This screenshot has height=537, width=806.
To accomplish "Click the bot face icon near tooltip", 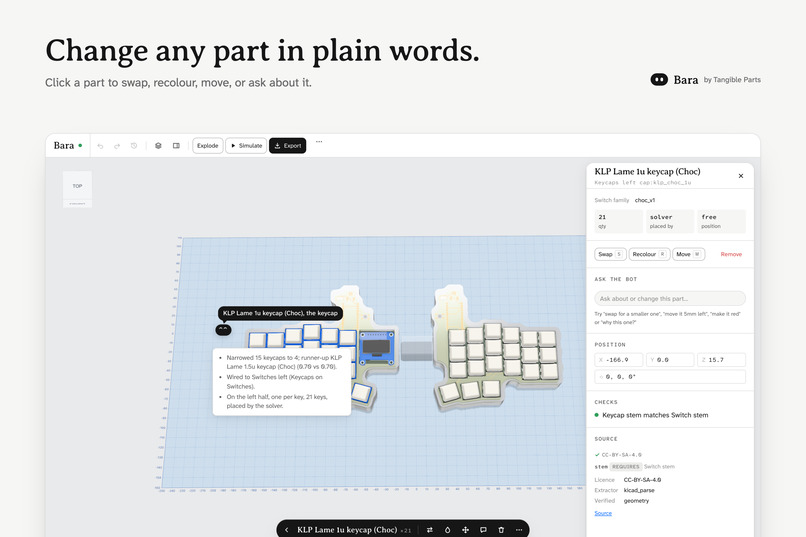I will pyautogui.click(x=223, y=329).
